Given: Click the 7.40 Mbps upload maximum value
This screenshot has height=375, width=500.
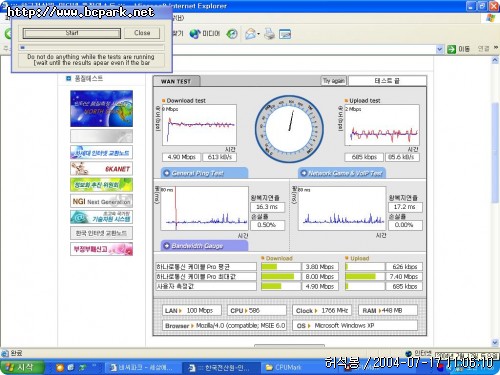Looking at the screenshot, I should (x=404, y=276).
